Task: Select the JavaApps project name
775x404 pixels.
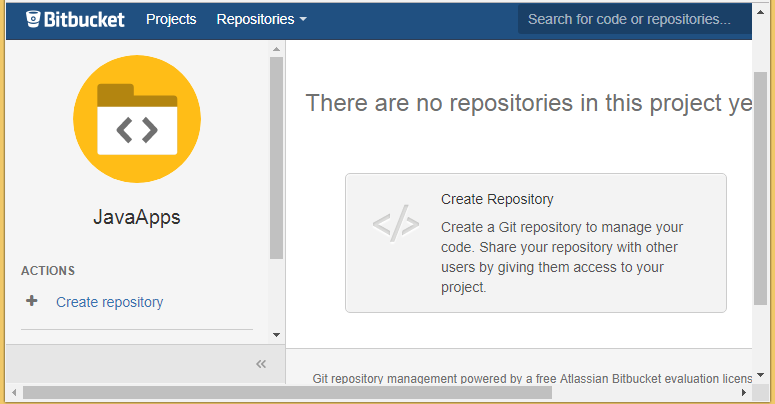Action: pyautogui.click(x=137, y=217)
